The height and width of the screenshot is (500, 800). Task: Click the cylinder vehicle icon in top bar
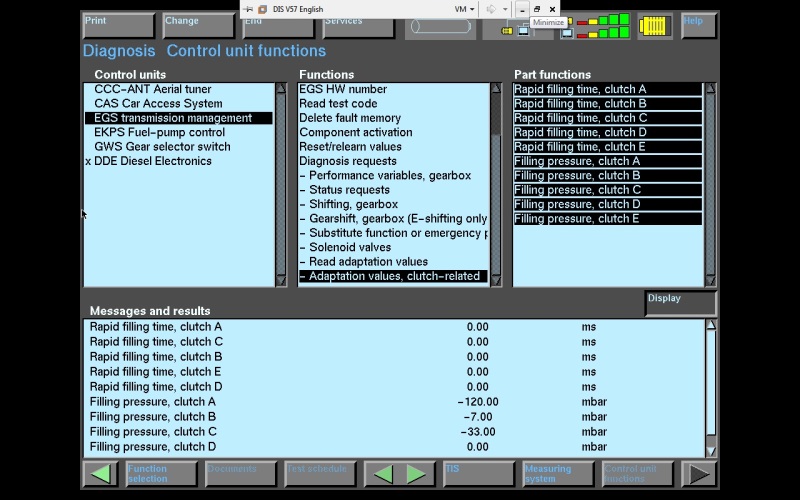click(440, 28)
